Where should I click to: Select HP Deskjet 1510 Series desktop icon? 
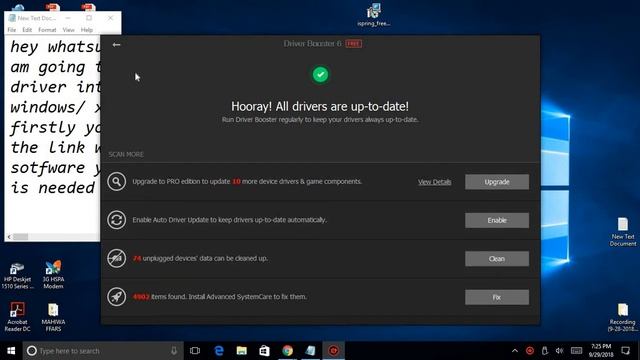[17, 276]
